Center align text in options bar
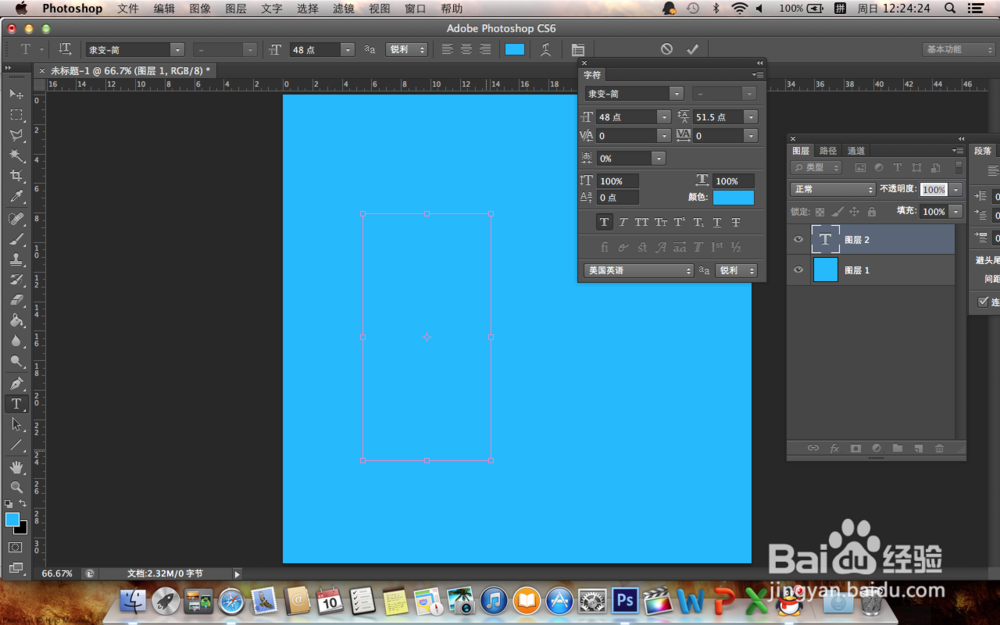The image size is (1000, 625). click(x=466, y=49)
